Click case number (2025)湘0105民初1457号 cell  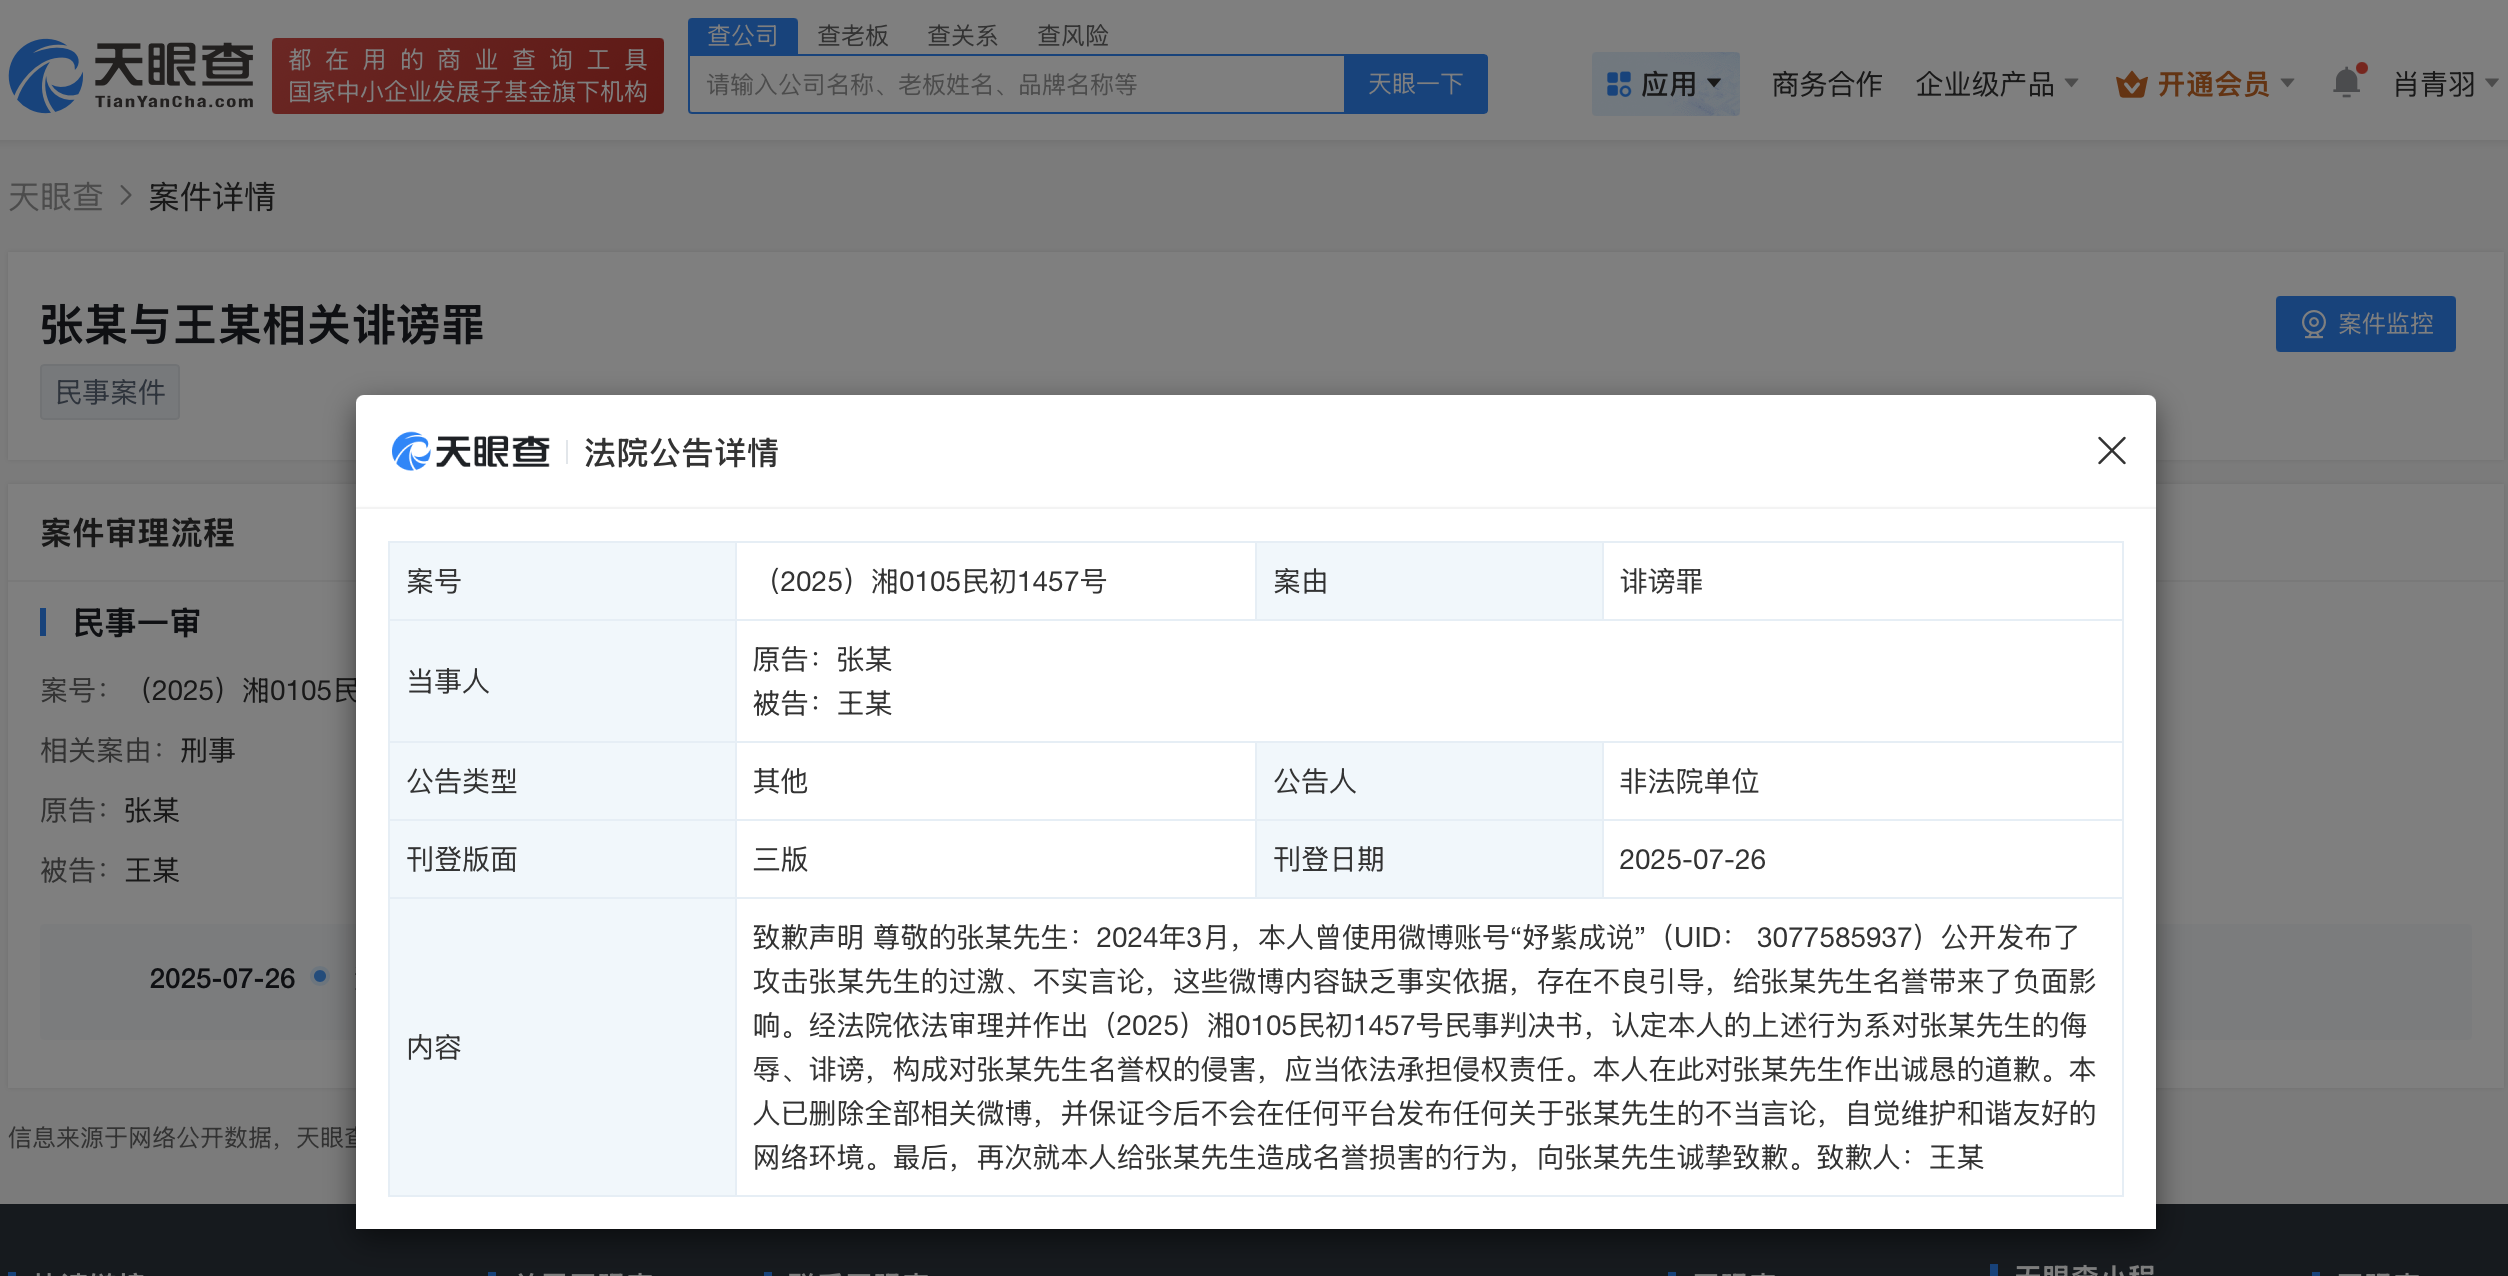click(x=996, y=581)
